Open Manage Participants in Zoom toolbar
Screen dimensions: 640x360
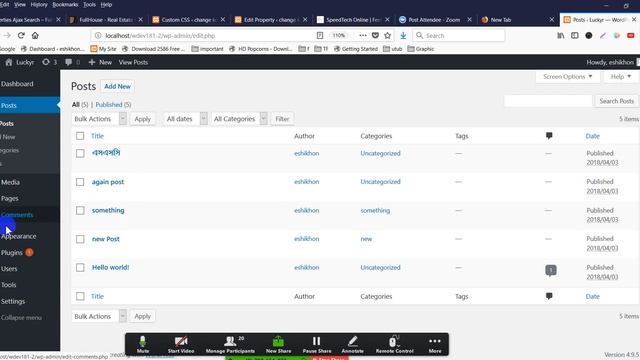click(230, 344)
